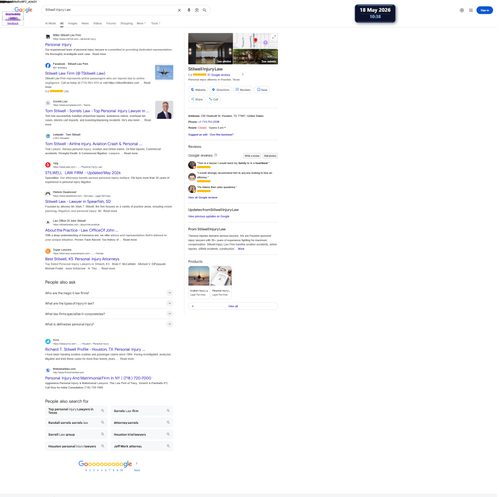Click the Save button in the knowledge panel
Viewport: 500px width, 497px height.
click(263, 90)
